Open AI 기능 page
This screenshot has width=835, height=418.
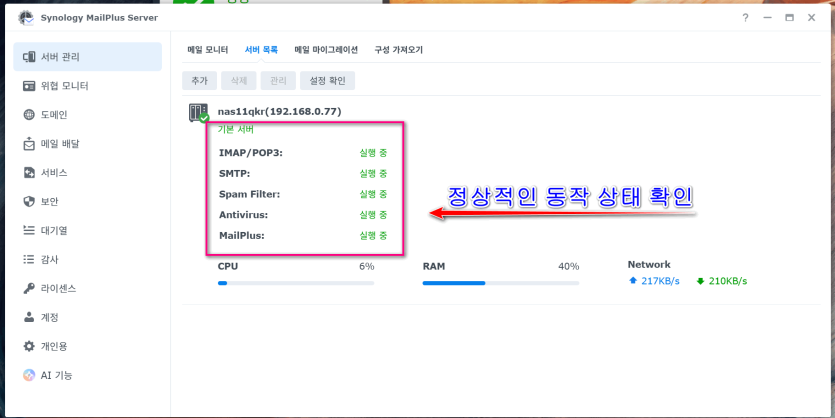87,375
